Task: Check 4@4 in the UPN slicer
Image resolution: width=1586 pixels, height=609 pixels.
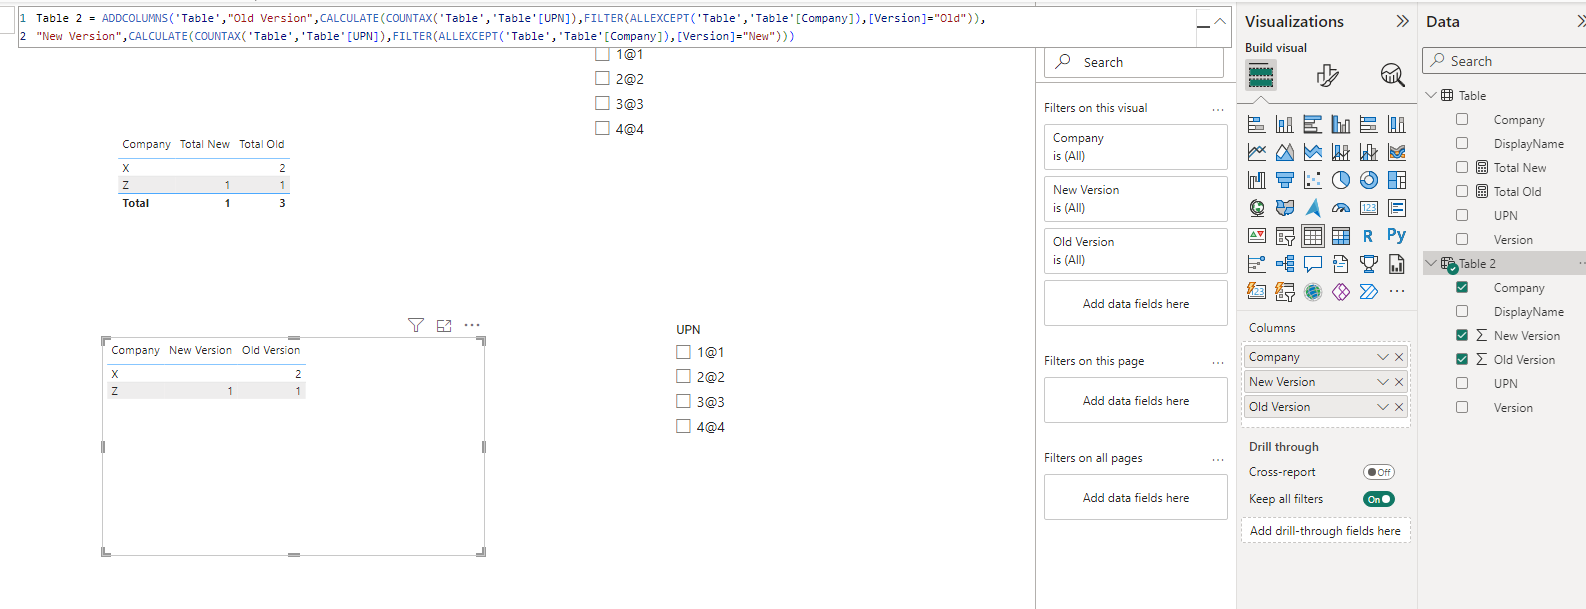Action: tap(684, 427)
